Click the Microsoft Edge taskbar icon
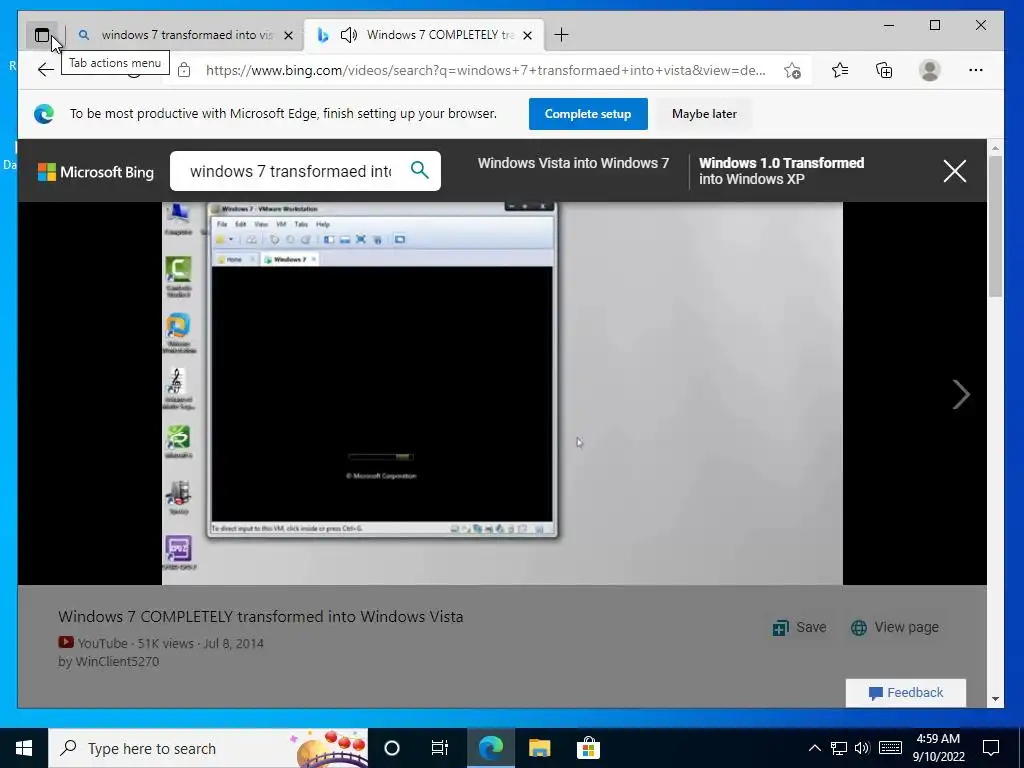The height and width of the screenshot is (768, 1024). tap(490, 748)
